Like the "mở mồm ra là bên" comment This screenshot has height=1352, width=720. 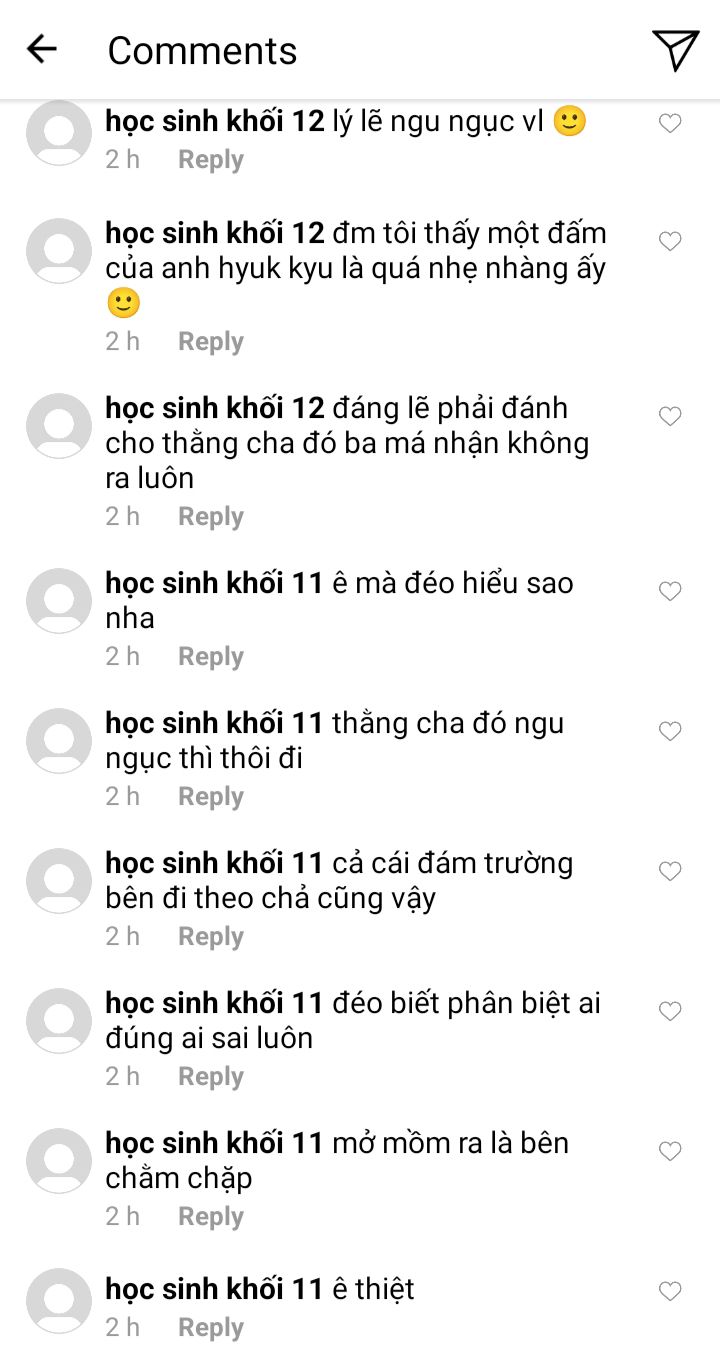point(670,1151)
